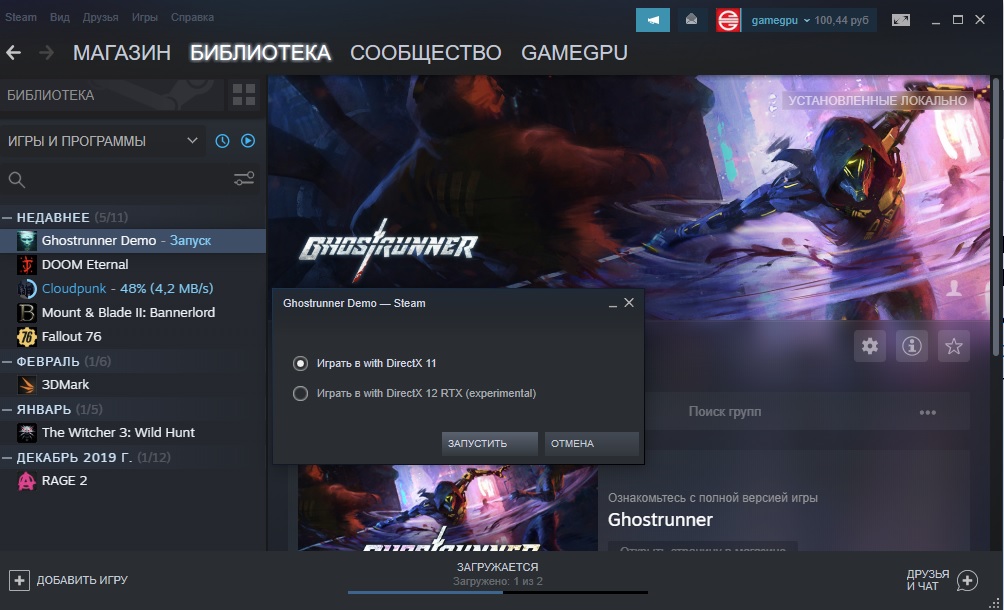1004x610 pixels.
Task: Select Fallout 76 in the library
Action: click(133, 337)
